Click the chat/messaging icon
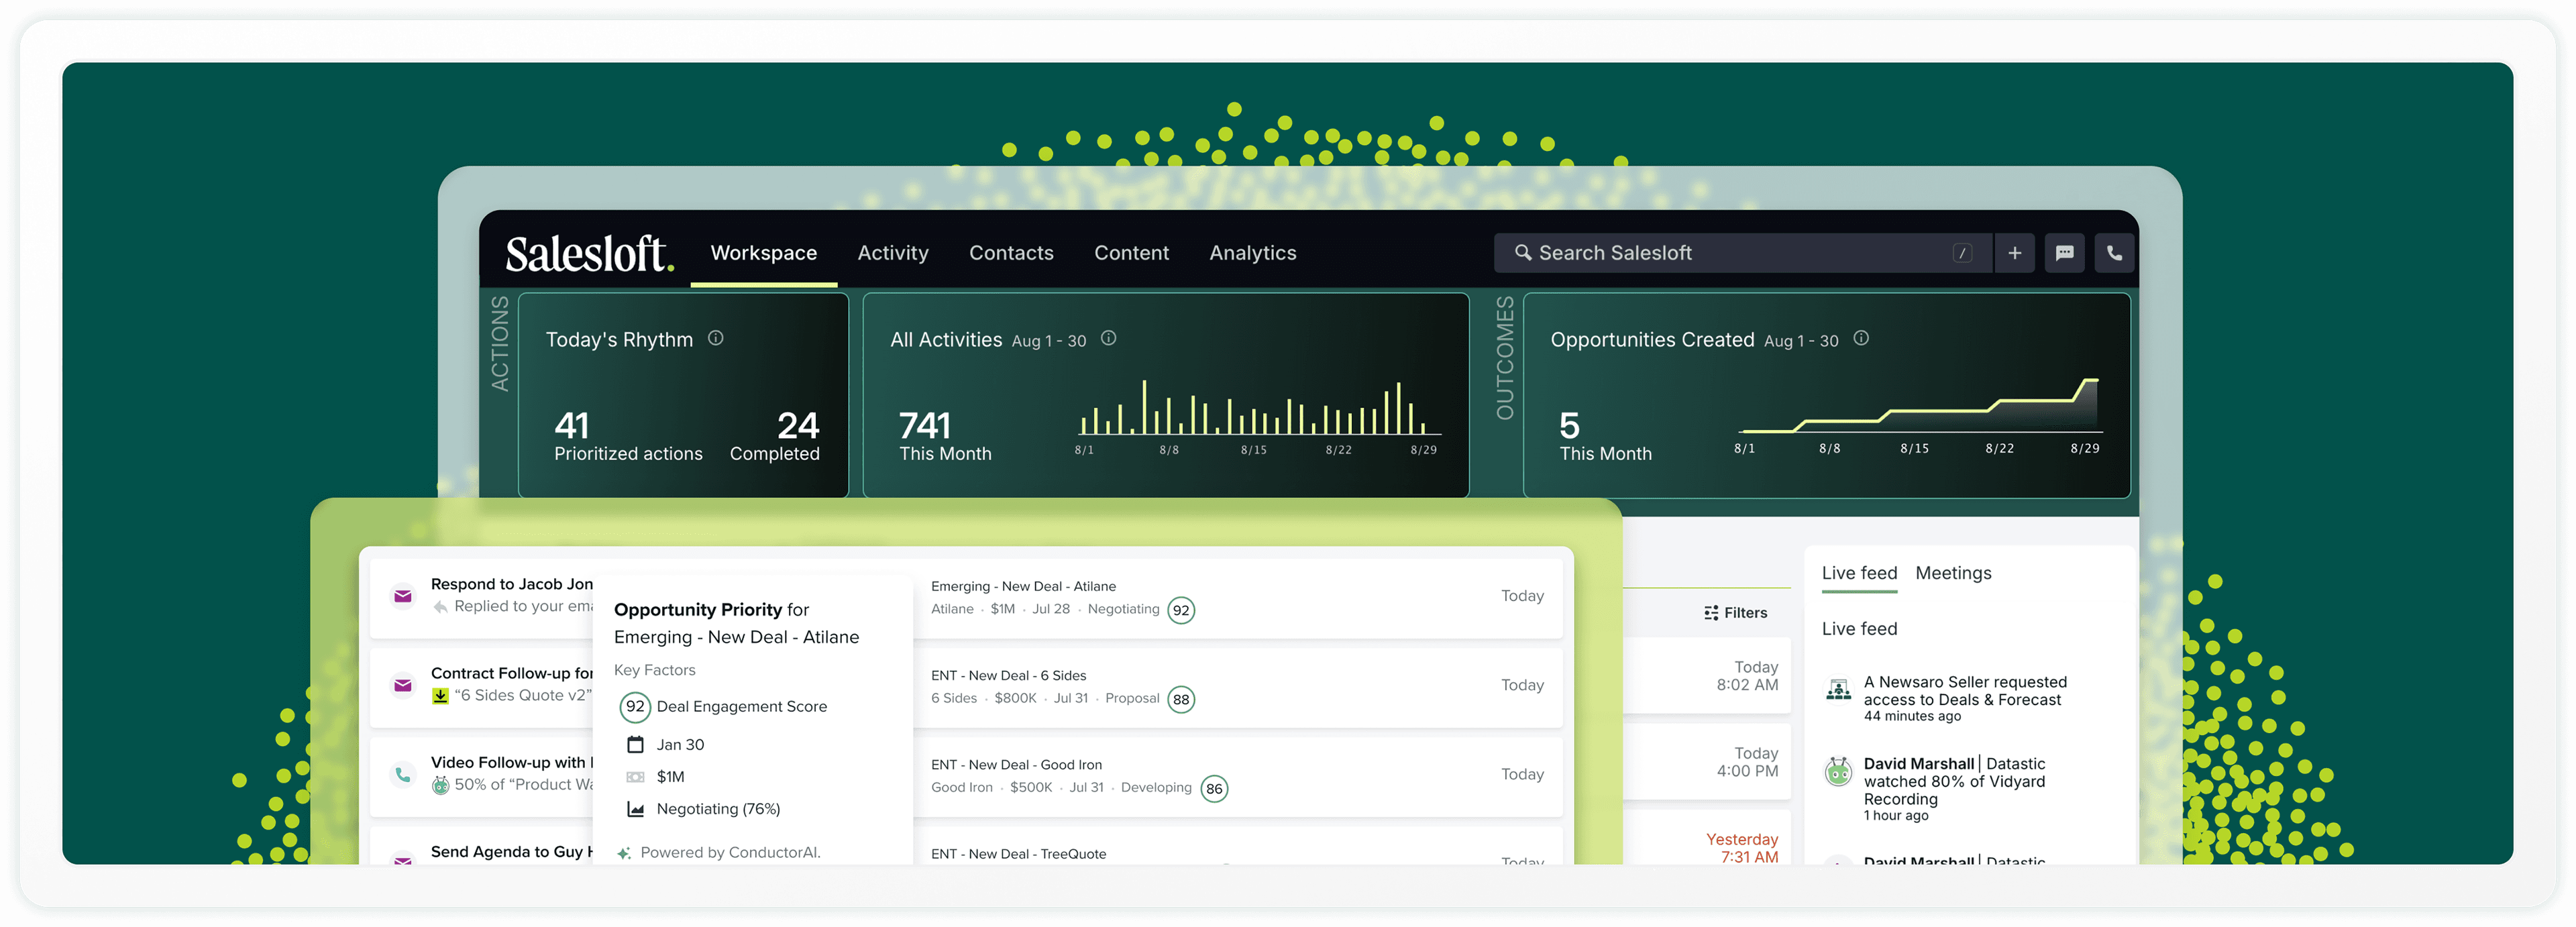 [x=2067, y=253]
